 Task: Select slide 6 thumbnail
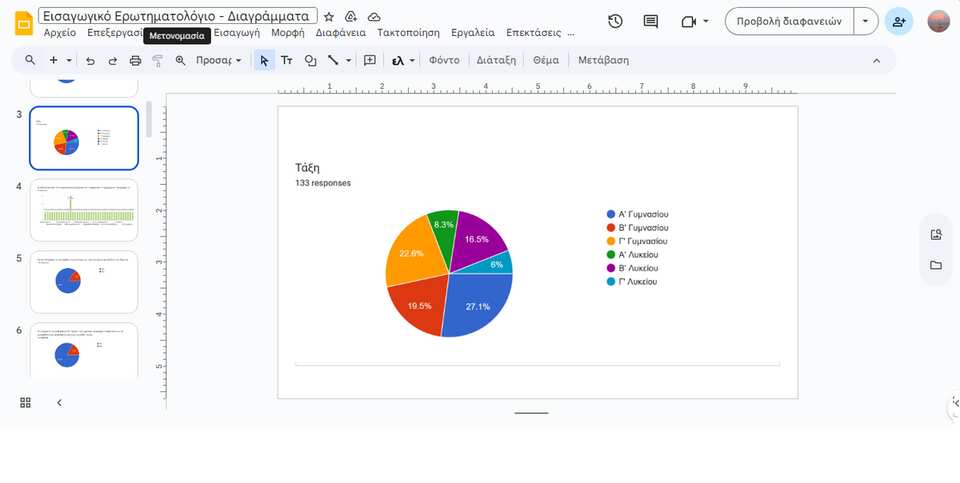(84, 351)
